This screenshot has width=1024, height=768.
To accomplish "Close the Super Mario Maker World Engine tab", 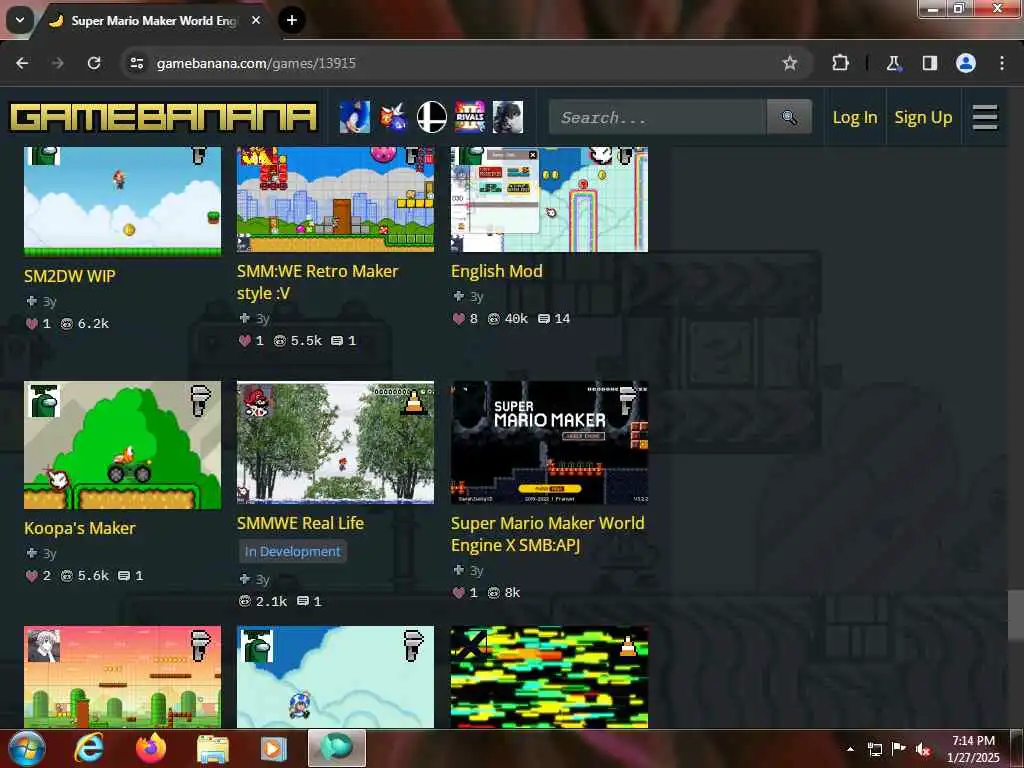I will (256, 20).
